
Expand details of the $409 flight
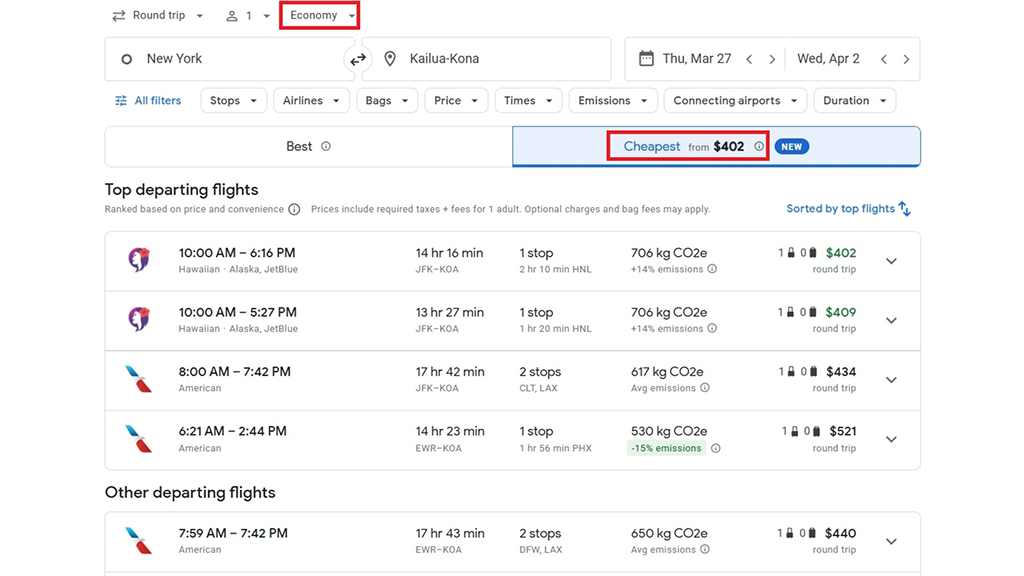891,320
